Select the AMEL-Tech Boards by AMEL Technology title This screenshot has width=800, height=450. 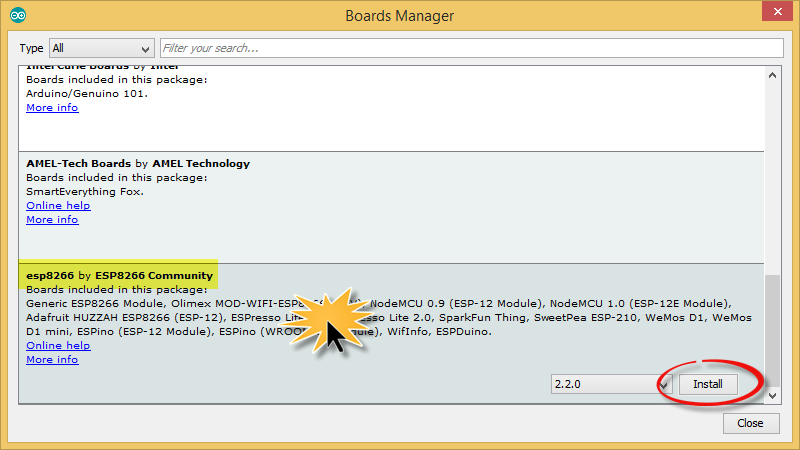tap(138, 164)
